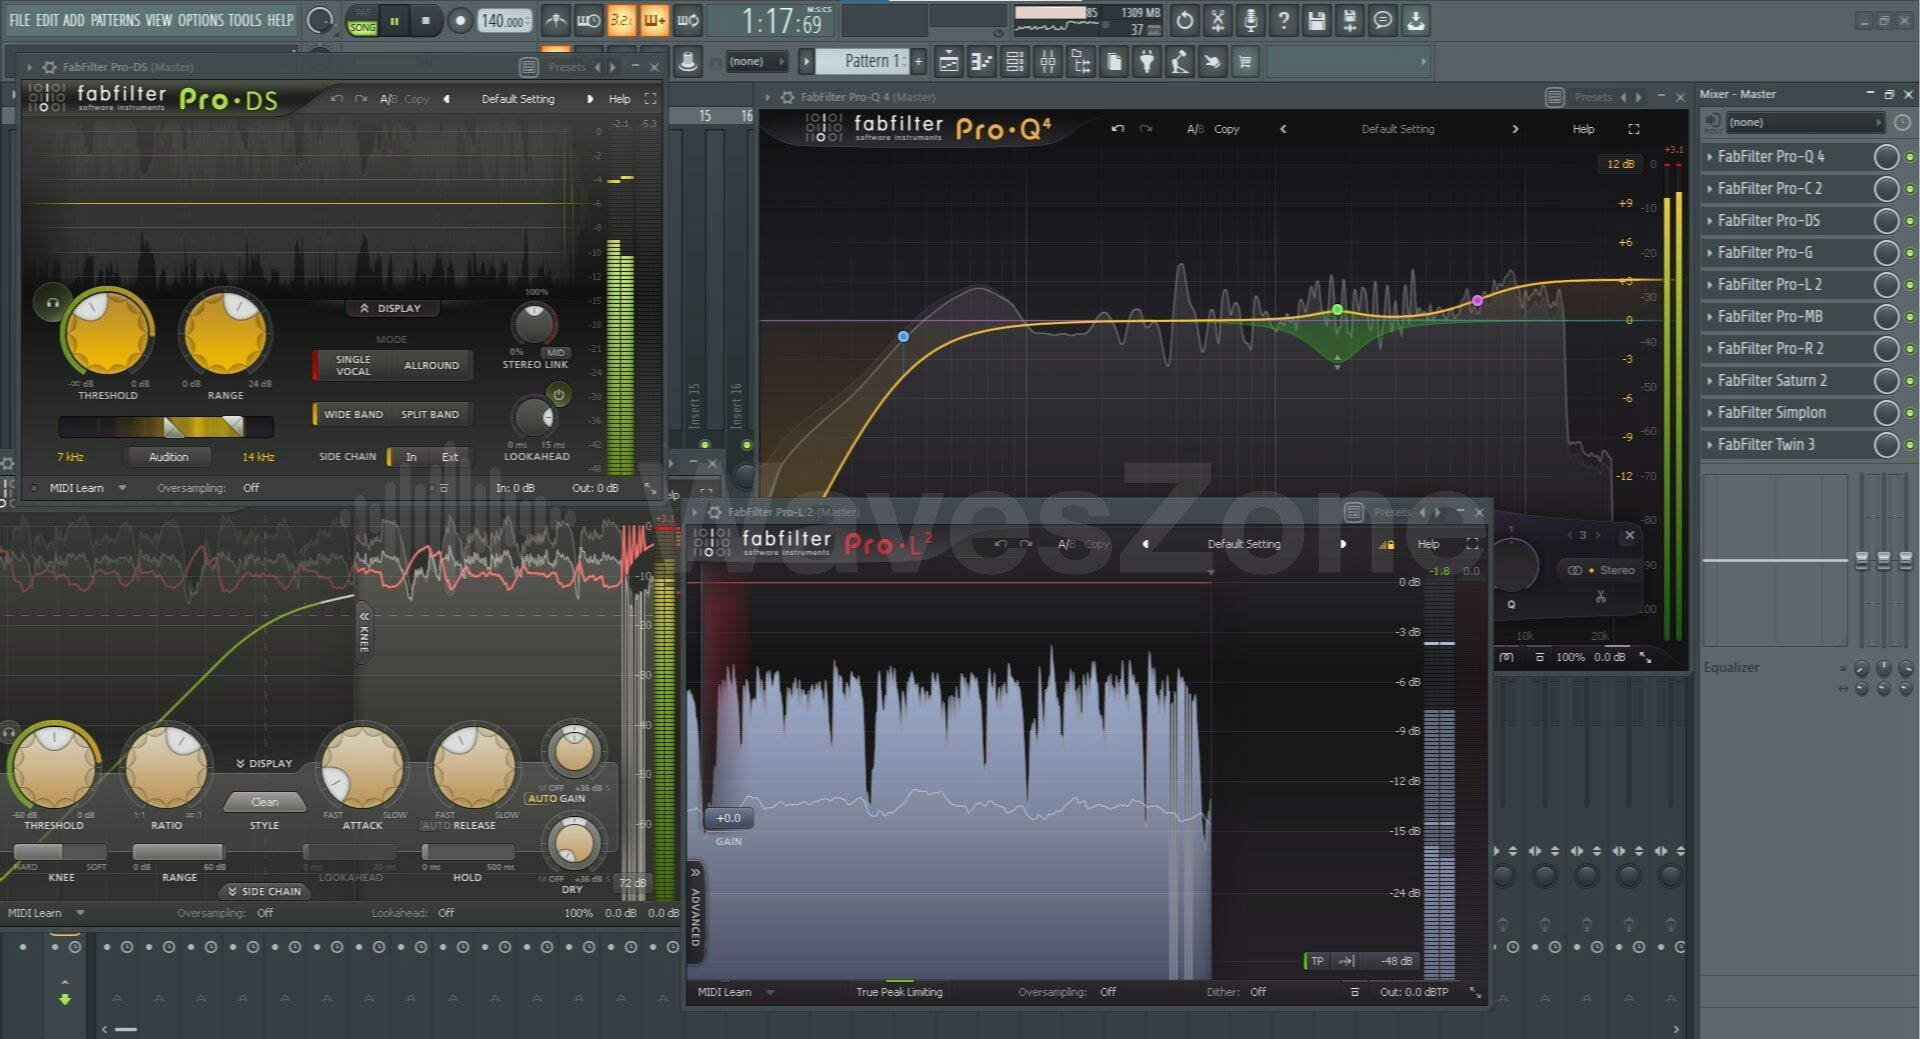1920x1039 pixels.
Task: Switch Pro-DS mode to Allround
Action: (x=431, y=365)
